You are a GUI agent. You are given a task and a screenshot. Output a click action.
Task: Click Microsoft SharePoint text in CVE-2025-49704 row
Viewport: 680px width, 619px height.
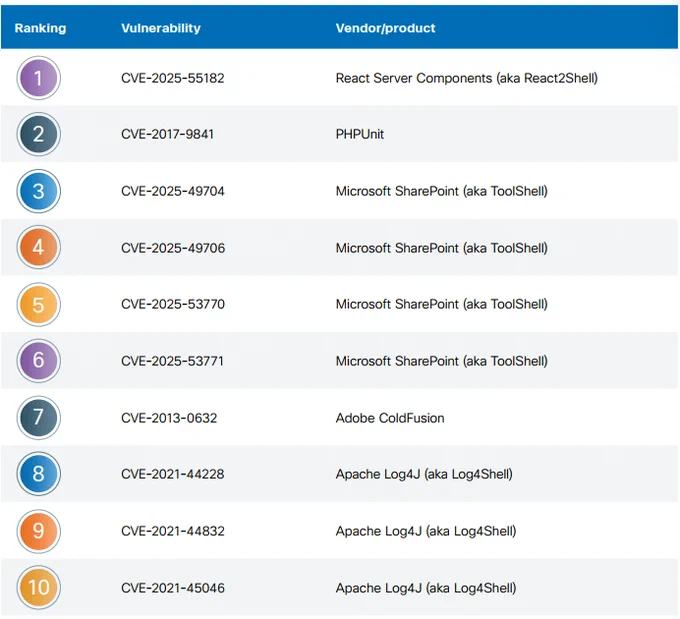(441, 191)
